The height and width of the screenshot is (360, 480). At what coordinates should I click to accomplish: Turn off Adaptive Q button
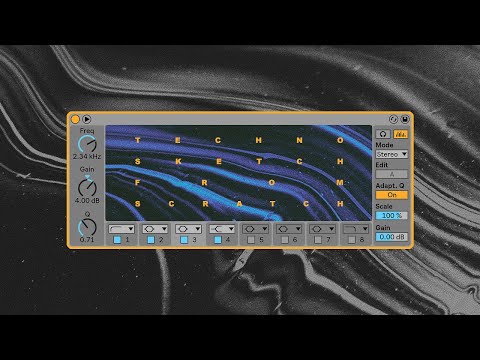click(x=392, y=195)
